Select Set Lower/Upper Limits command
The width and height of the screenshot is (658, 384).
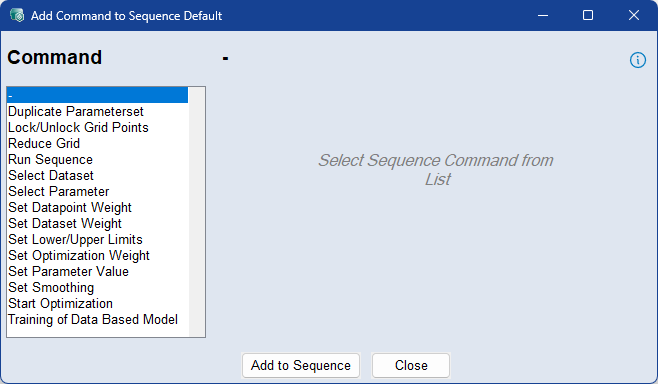pos(97,239)
